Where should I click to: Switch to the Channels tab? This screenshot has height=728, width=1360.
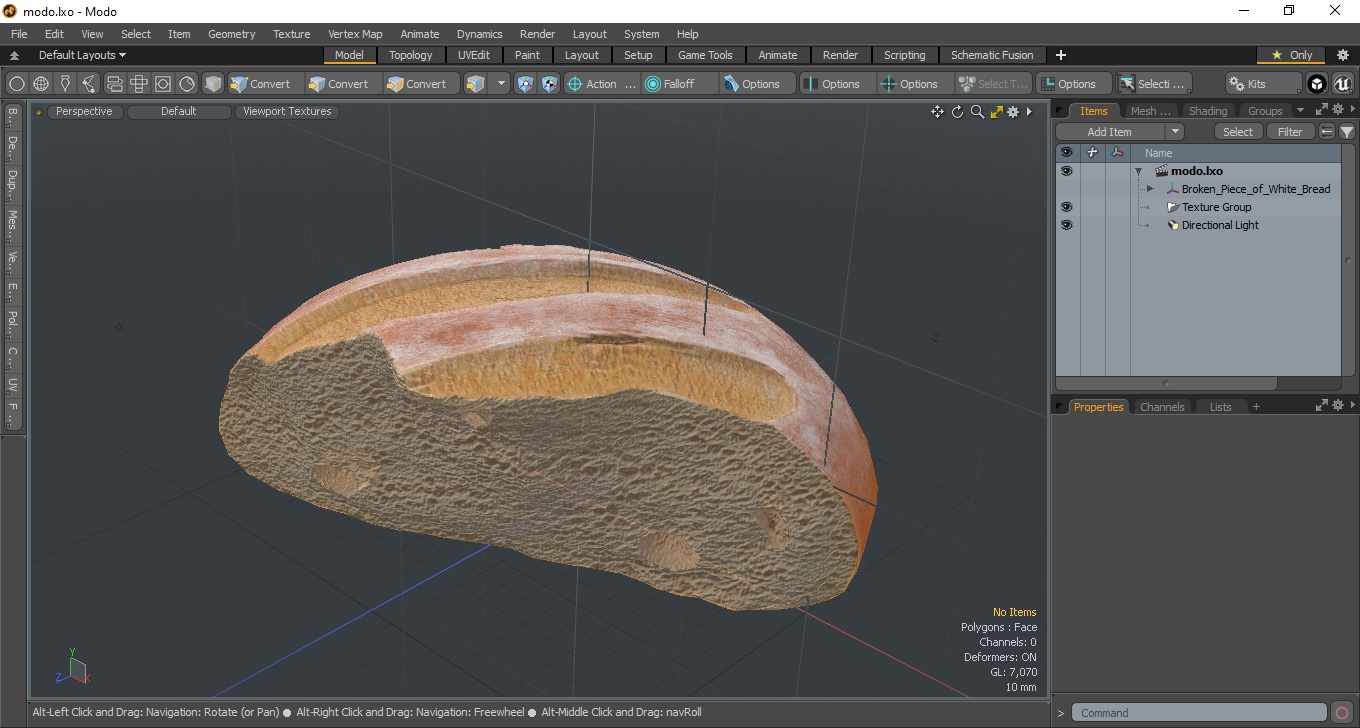(x=1162, y=407)
